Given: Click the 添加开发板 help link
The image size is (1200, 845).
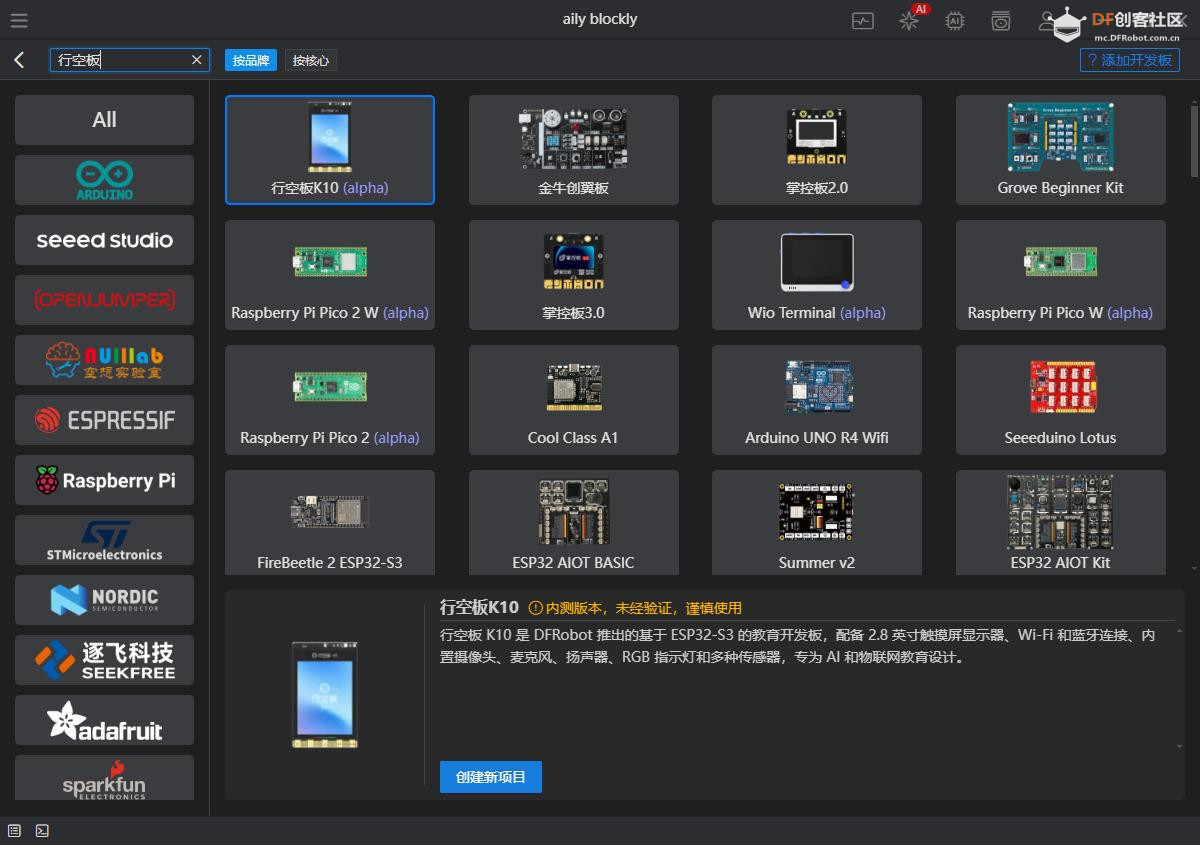Looking at the screenshot, I should (x=1130, y=60).
